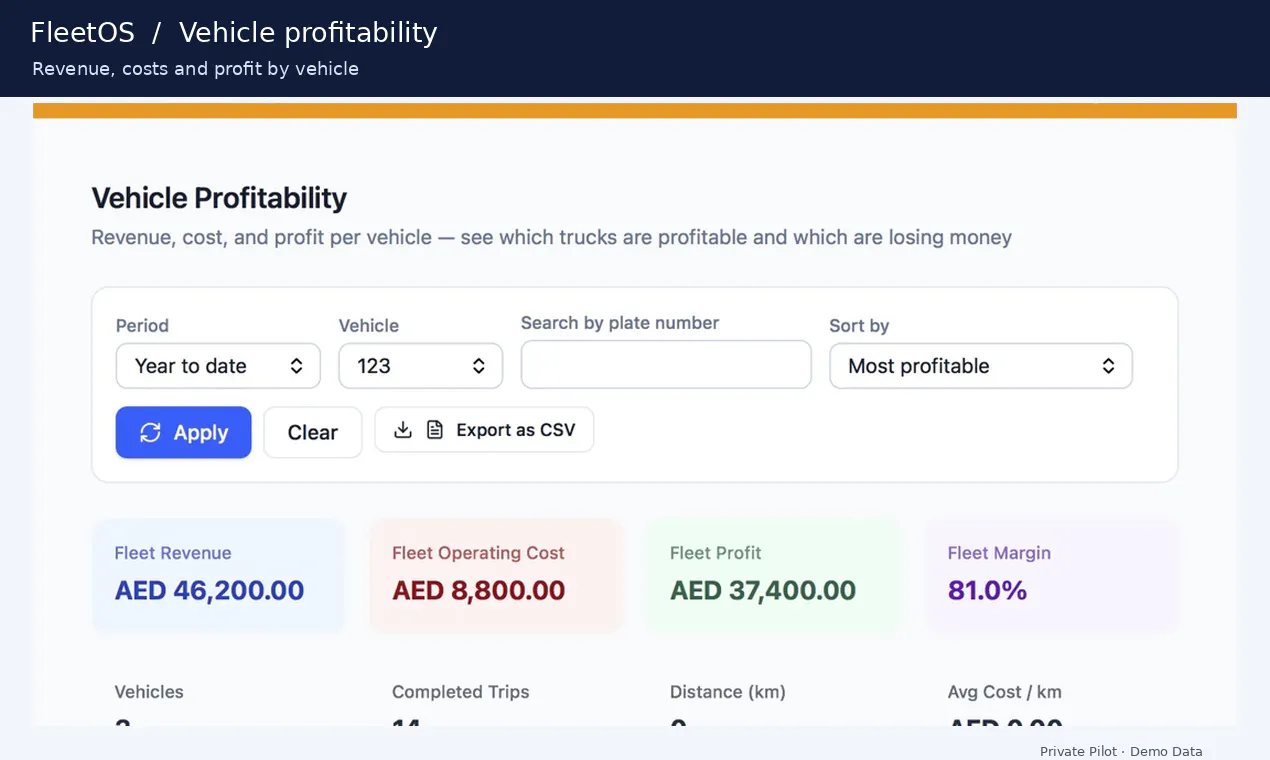Select the Fleet Profit value AED 37,400.00
The image size is (1270, 760).
tap(763, 590)
